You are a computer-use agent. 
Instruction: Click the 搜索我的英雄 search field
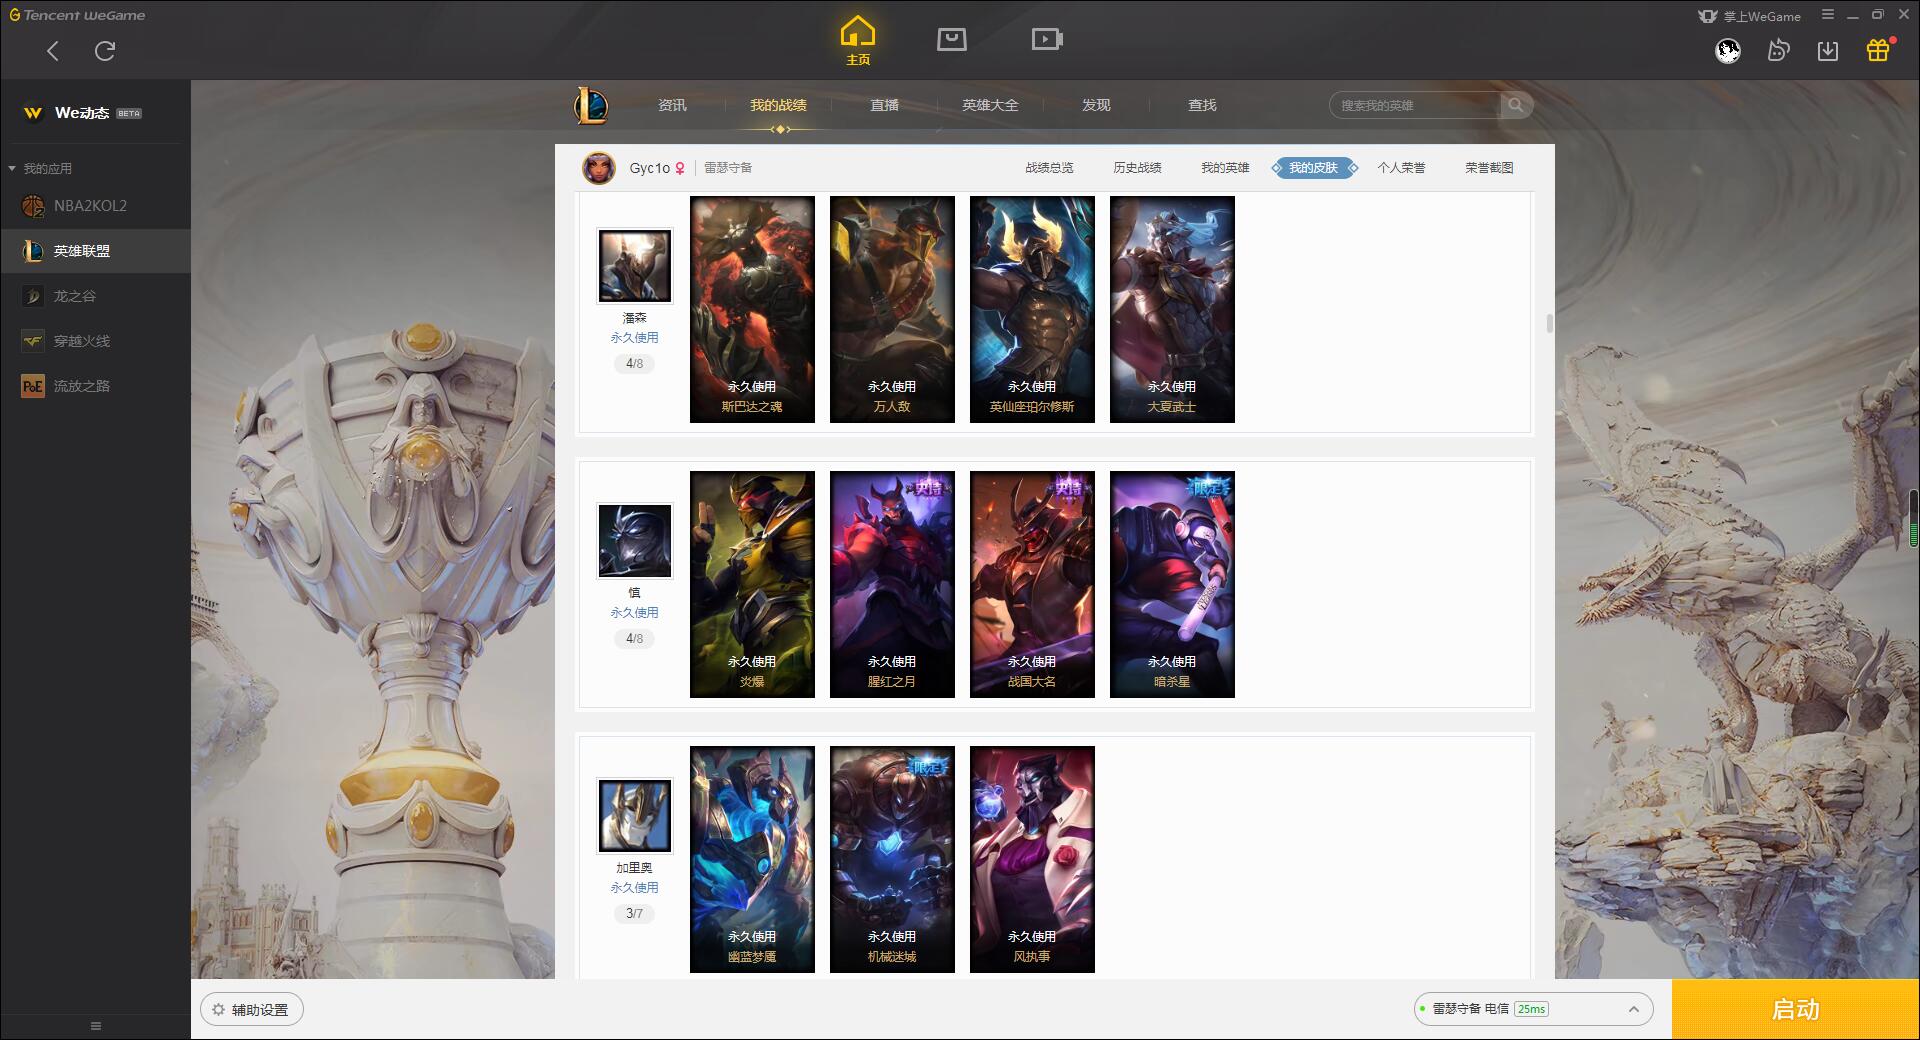click(1416, 105)
